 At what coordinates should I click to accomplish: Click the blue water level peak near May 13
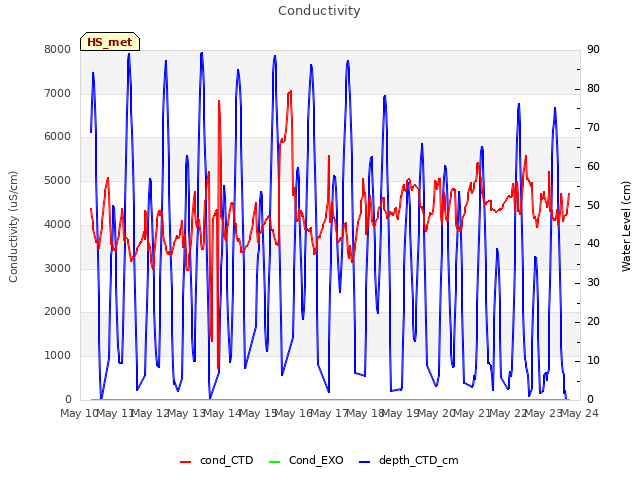pyautogui.click(x=202, y=53)
